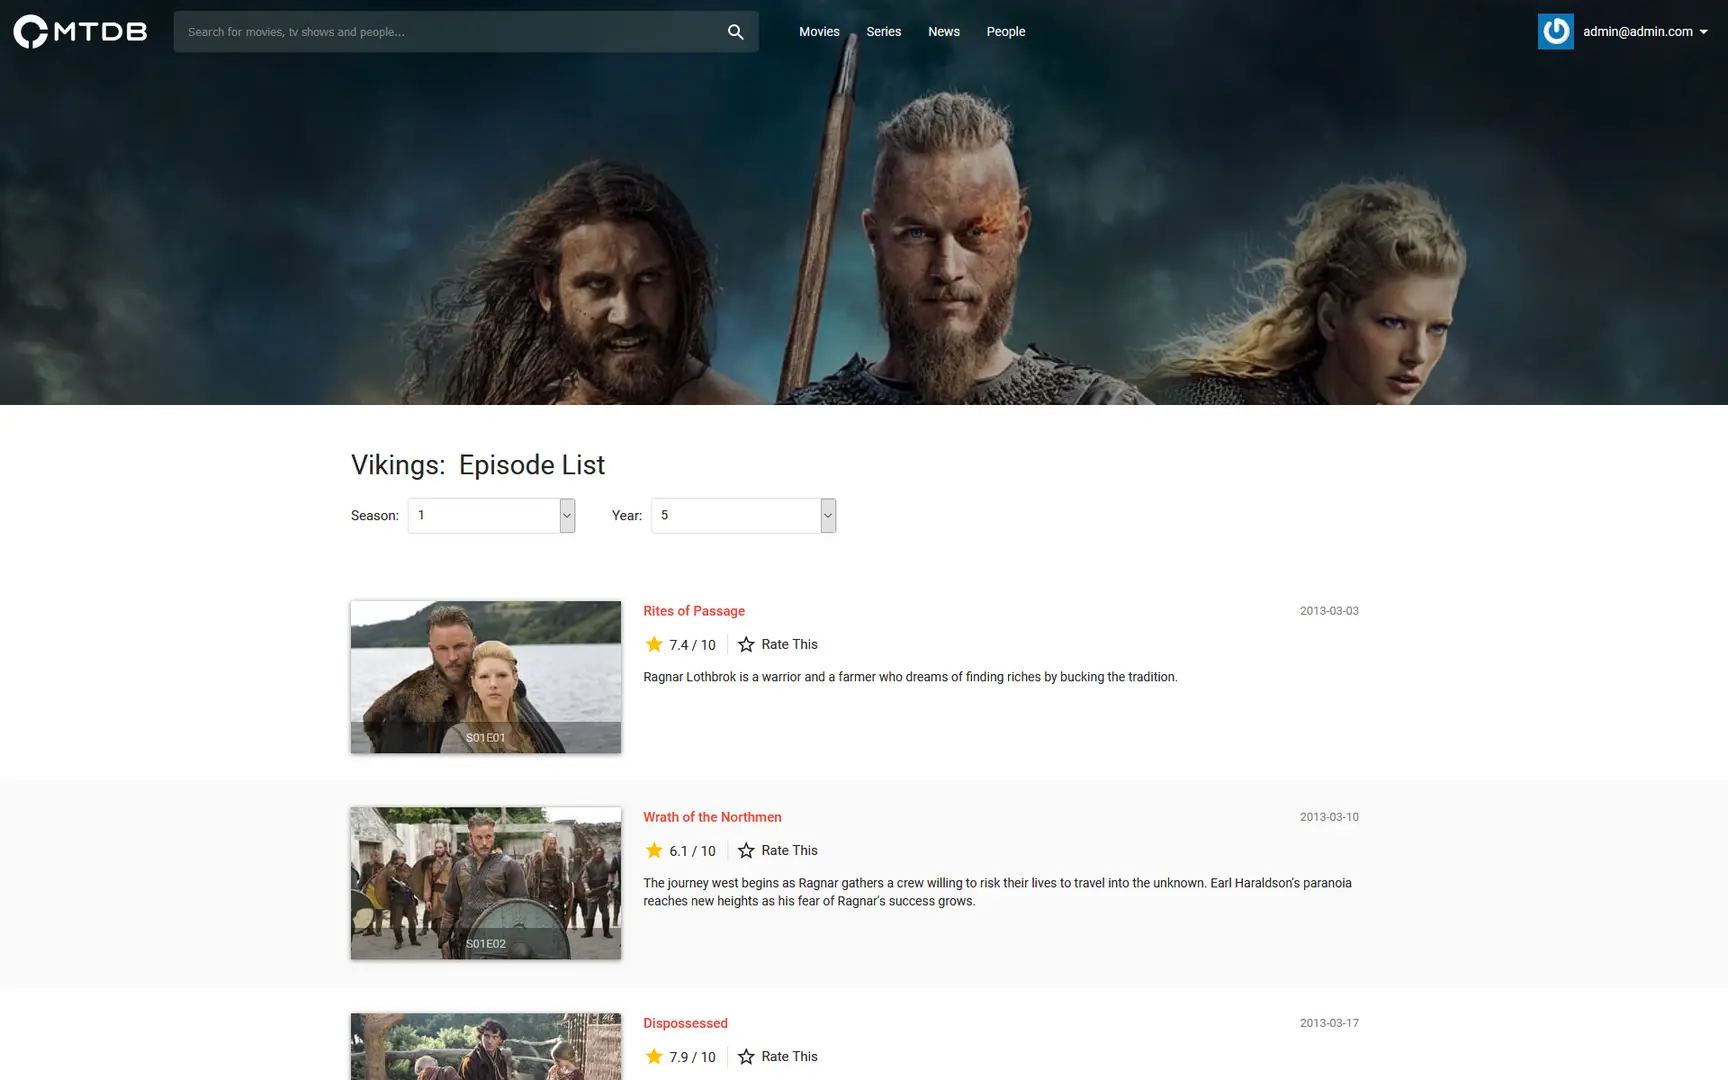Viewport: 1728px width, 1080px height.
Task: Click the search magnifier icon
Action: pyautogui.click(x=735, y=32)
